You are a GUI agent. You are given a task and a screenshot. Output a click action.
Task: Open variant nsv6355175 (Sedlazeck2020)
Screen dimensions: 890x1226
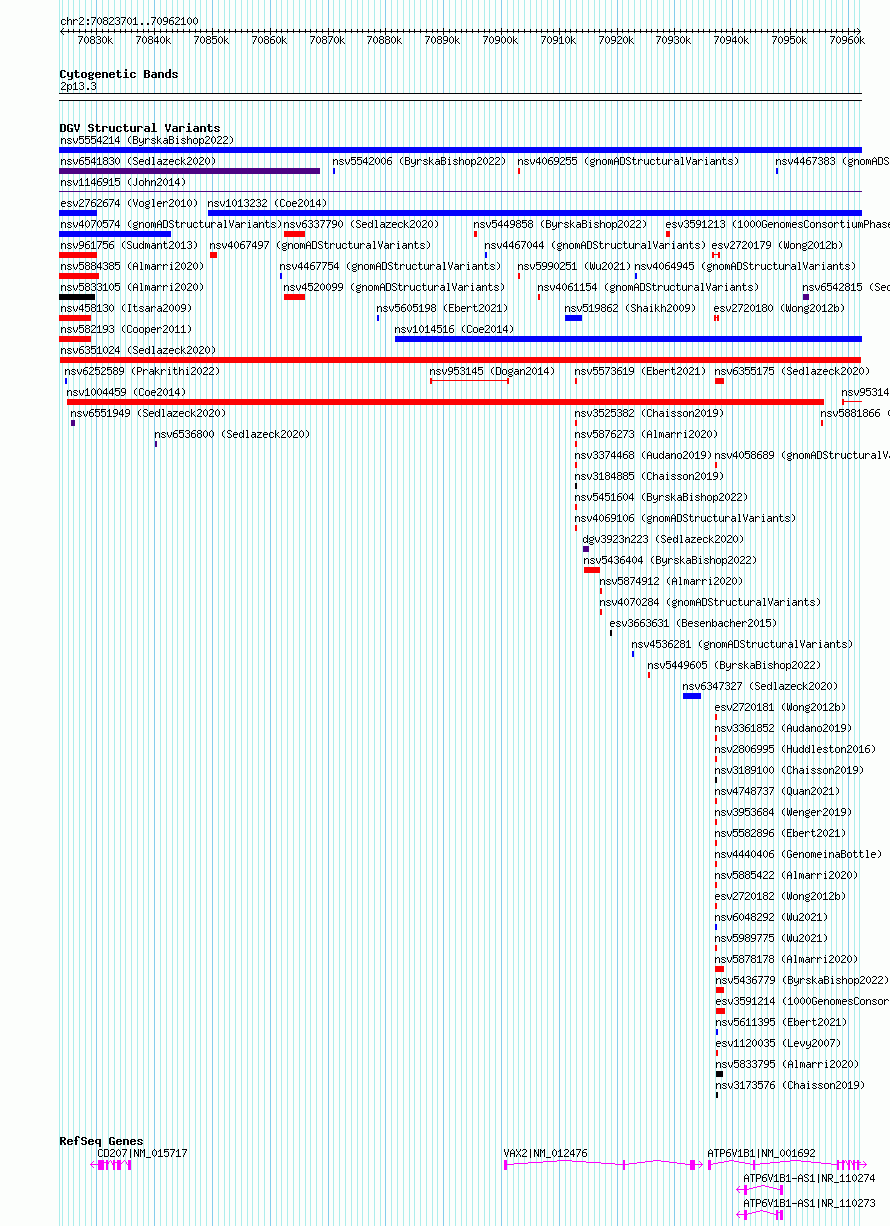click(x=792, y=372)
